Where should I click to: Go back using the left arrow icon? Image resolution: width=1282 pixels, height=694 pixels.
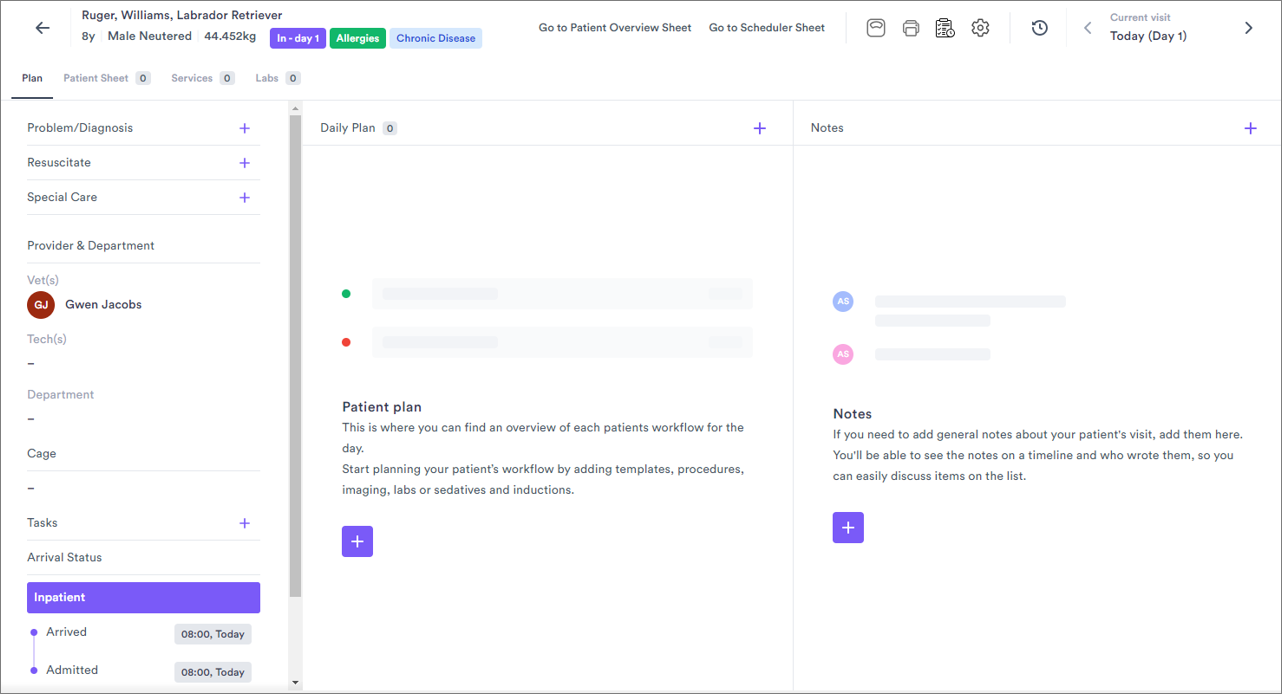point(42,28)
